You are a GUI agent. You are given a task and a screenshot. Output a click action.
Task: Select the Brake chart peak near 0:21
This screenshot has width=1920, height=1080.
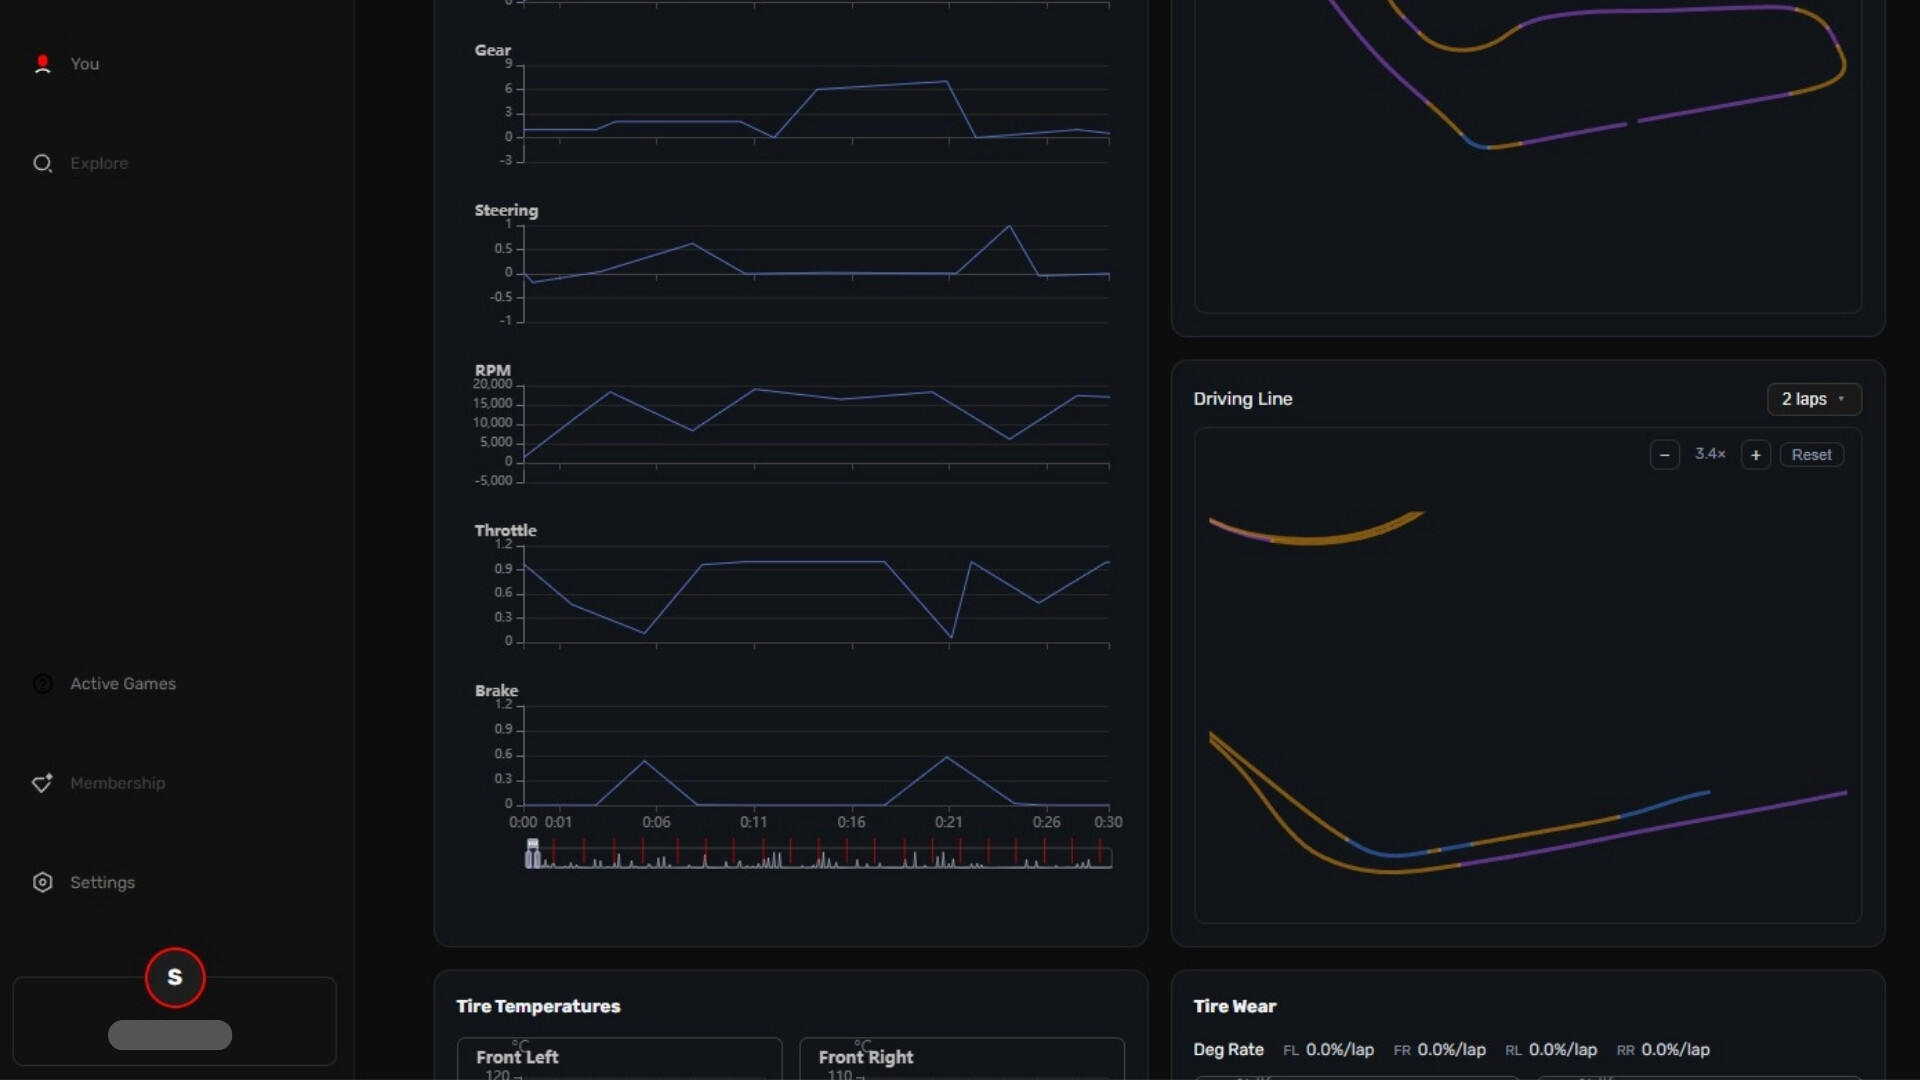[x=947, y=757]
